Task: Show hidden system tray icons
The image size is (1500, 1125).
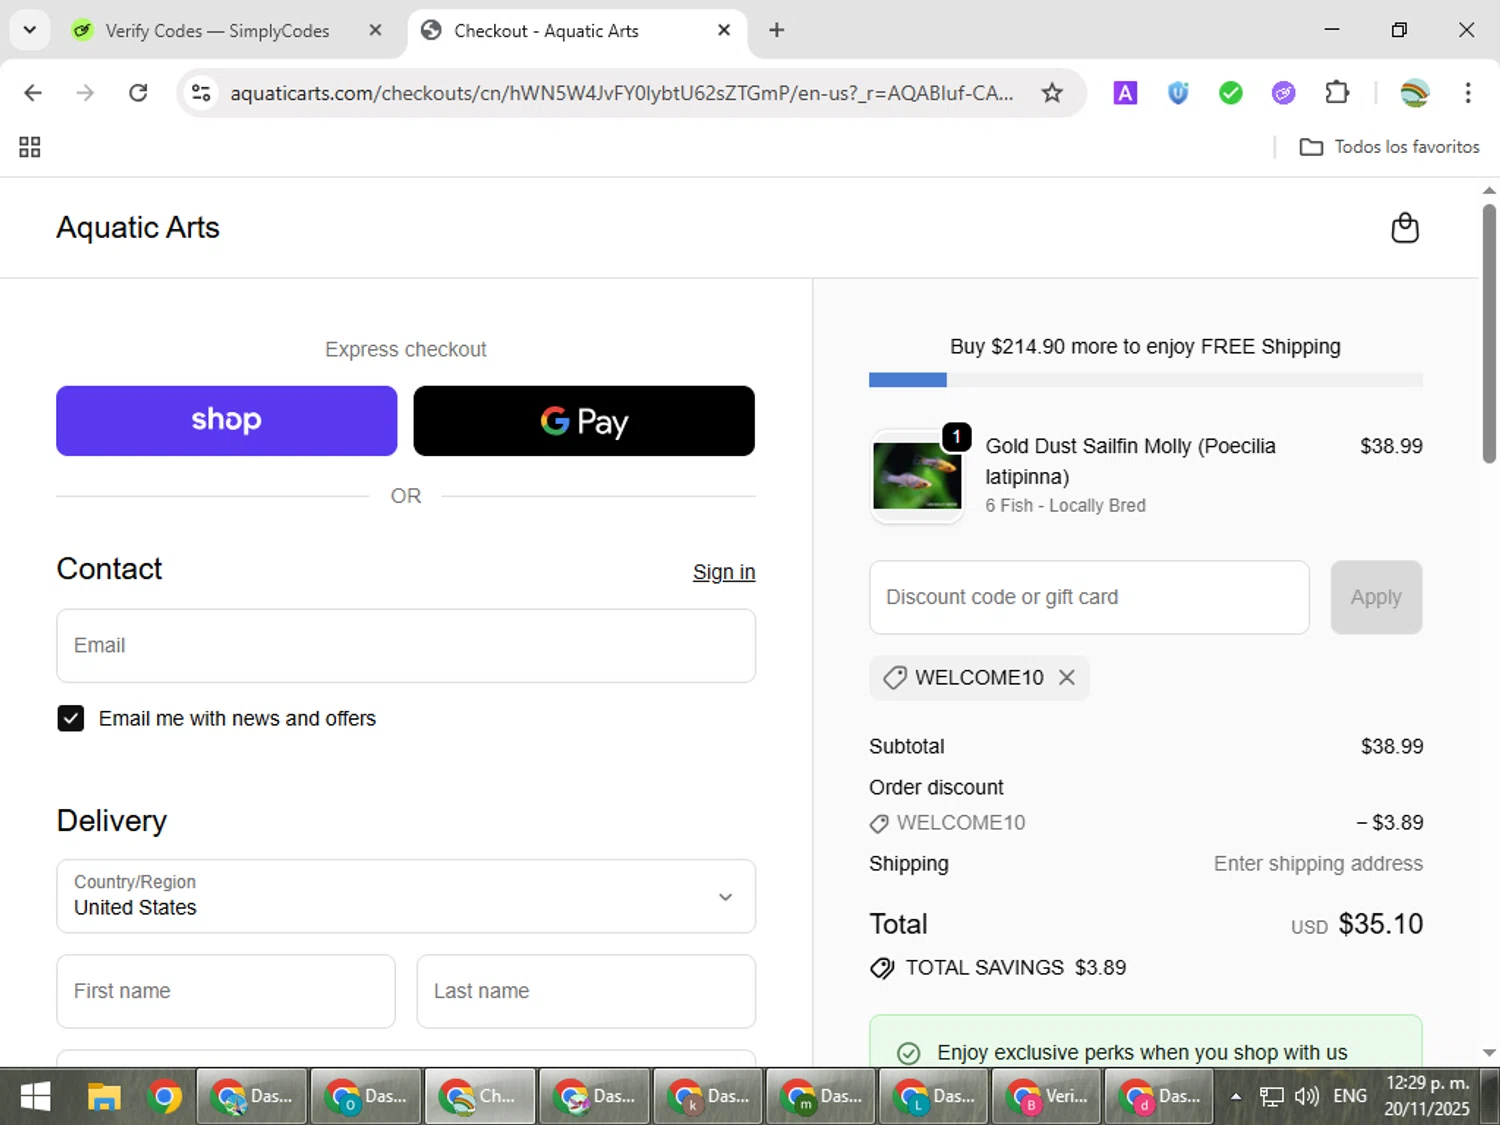Action: click(x=1236, y=1097)
